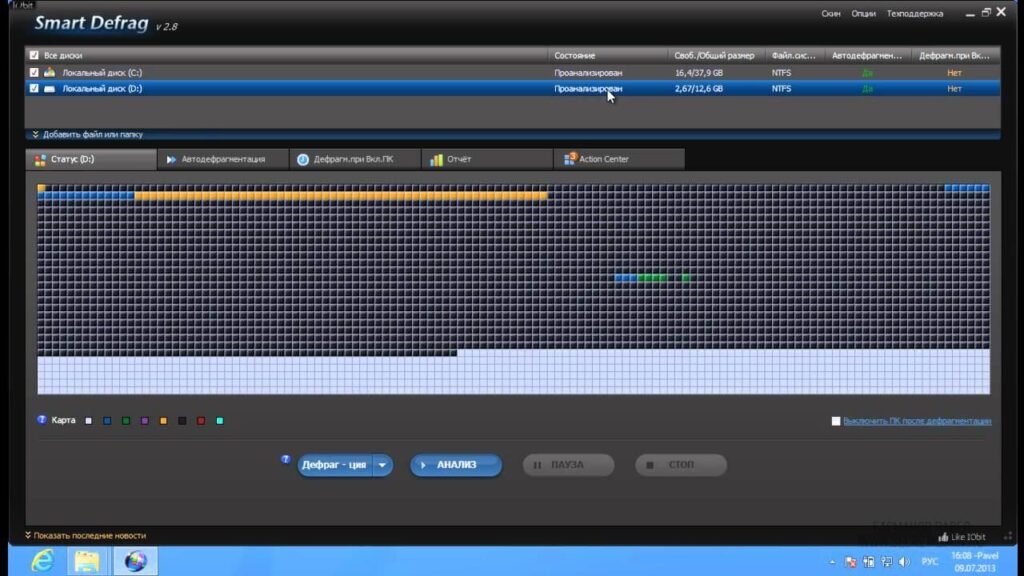Expand Показать последние новости
The image size is (1024, 576).
tap(86, 536)
